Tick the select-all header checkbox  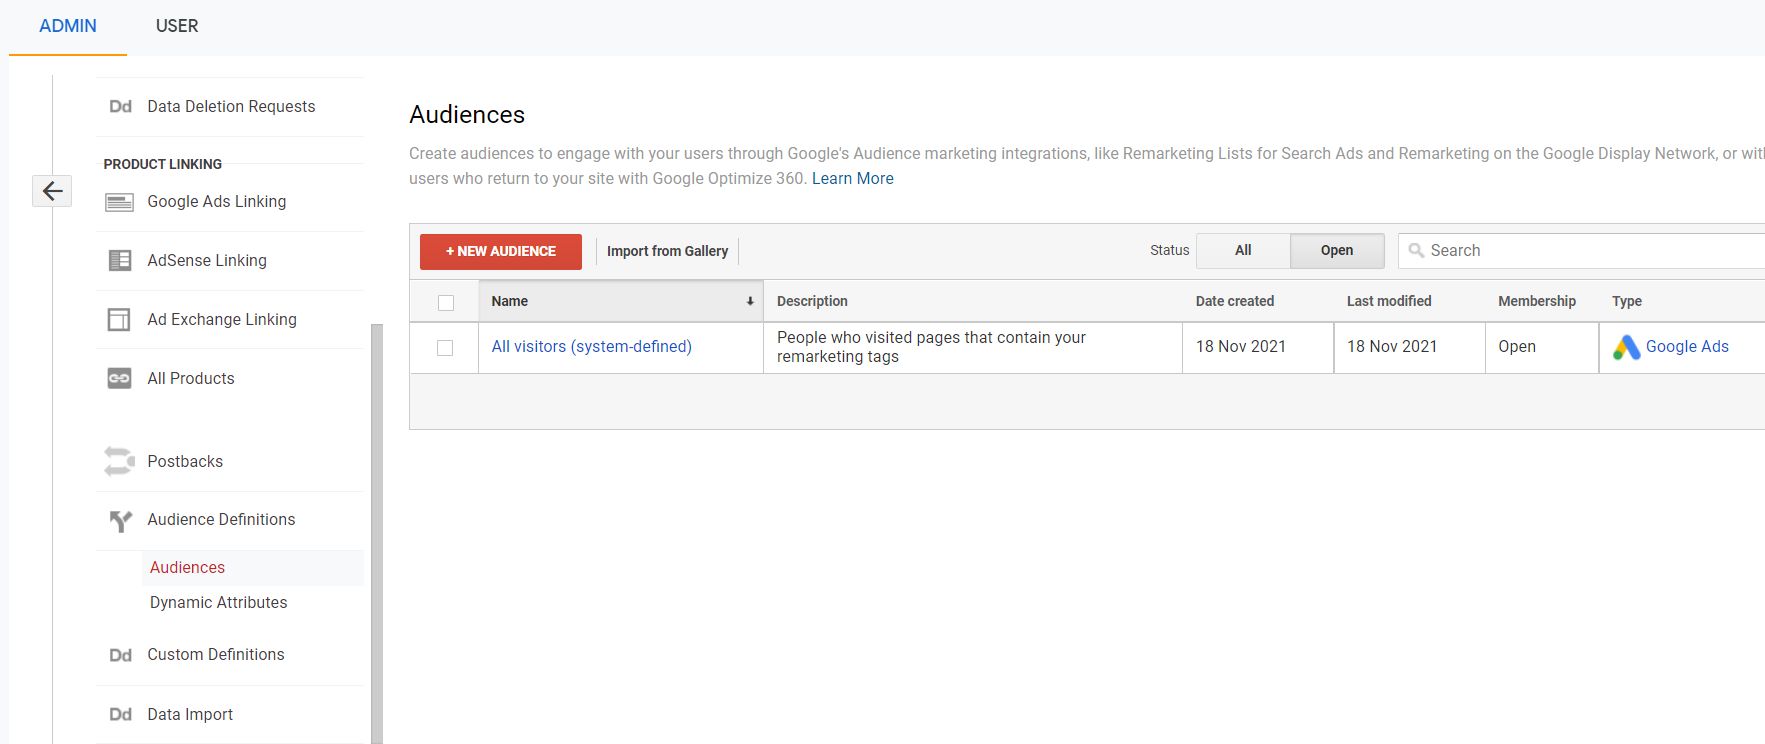pos(446,302)
